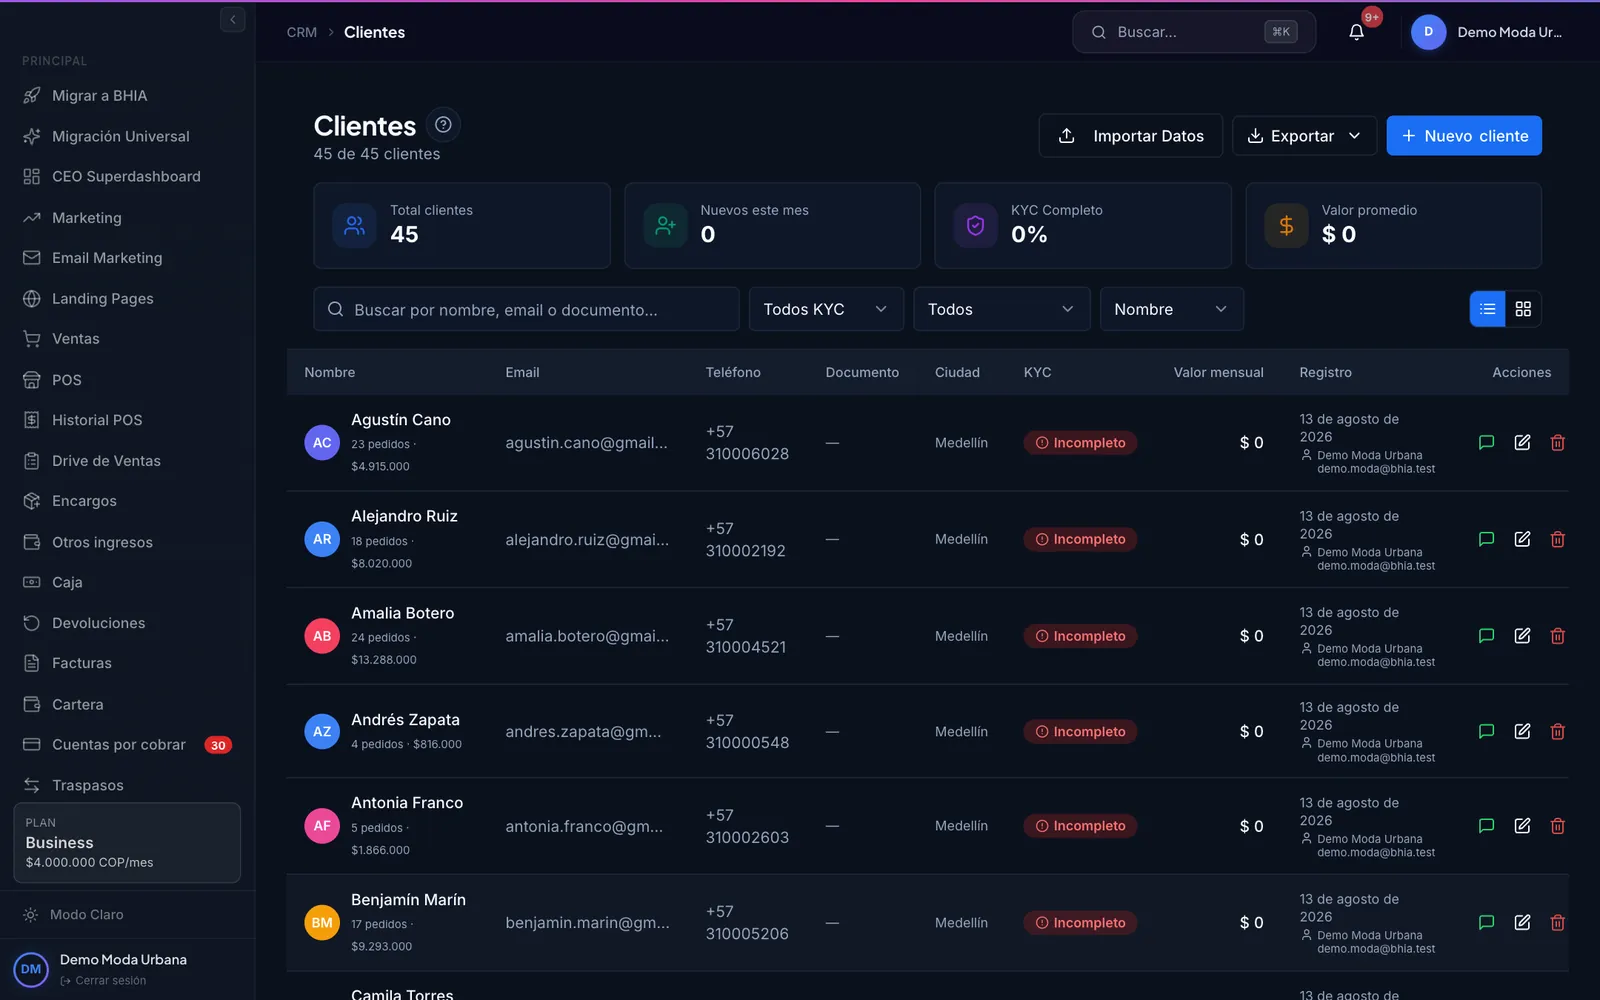The image size is (1600, 1000).
Task: Toggle Modo Claro theme
Action: pos(86,915)
